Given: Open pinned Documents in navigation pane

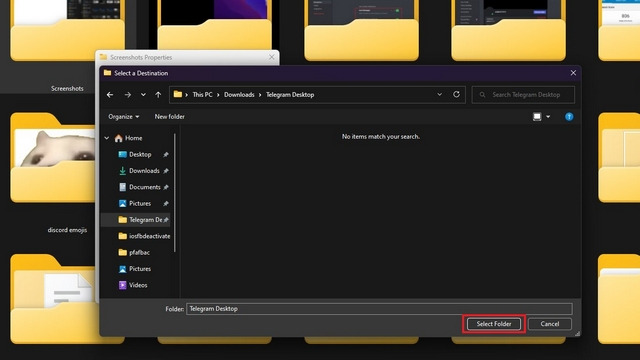Looking at the screenshot, I should tap(139, 187).
